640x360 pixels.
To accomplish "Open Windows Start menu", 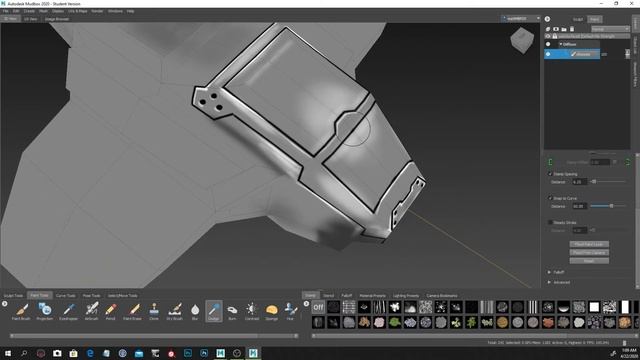I will [8, 353].
